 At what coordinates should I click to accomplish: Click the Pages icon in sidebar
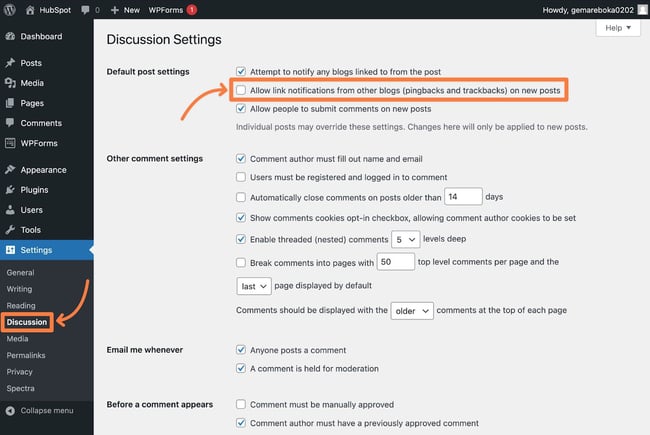click(x=10, y=103)
